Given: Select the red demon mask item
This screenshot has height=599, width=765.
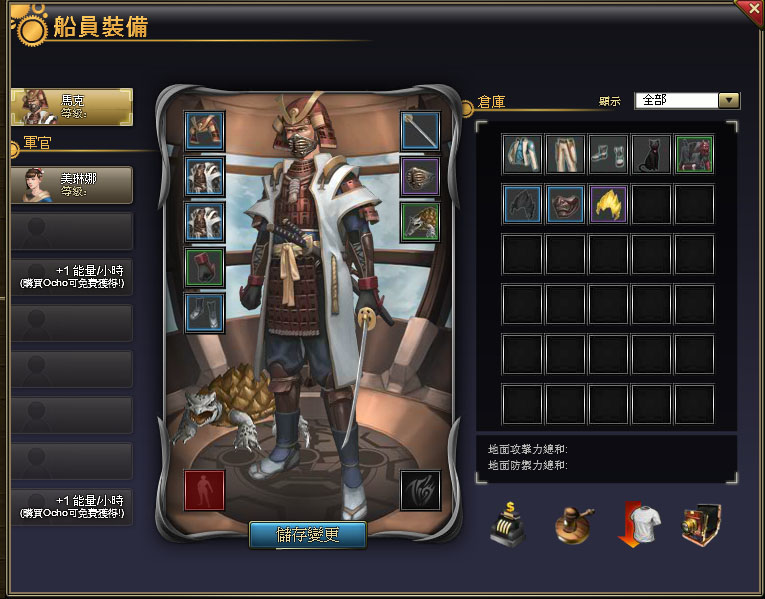Looking at the screenshot, I should click(x=565, y=204).
